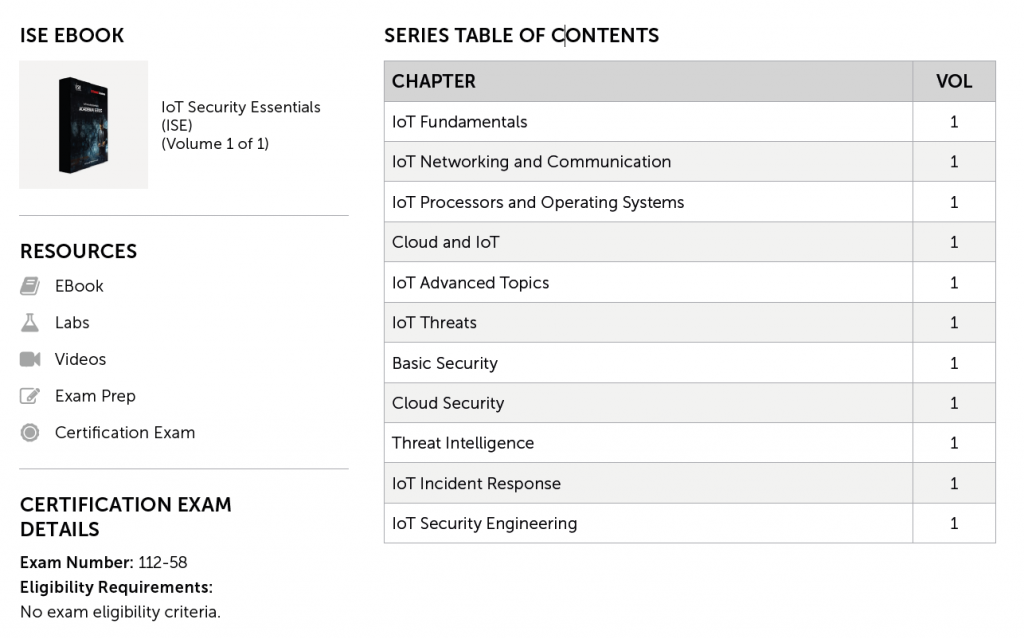This screenshot has height=639, width=1024.
Task: Click the Certification Exam circle icon
Action: 30,433
